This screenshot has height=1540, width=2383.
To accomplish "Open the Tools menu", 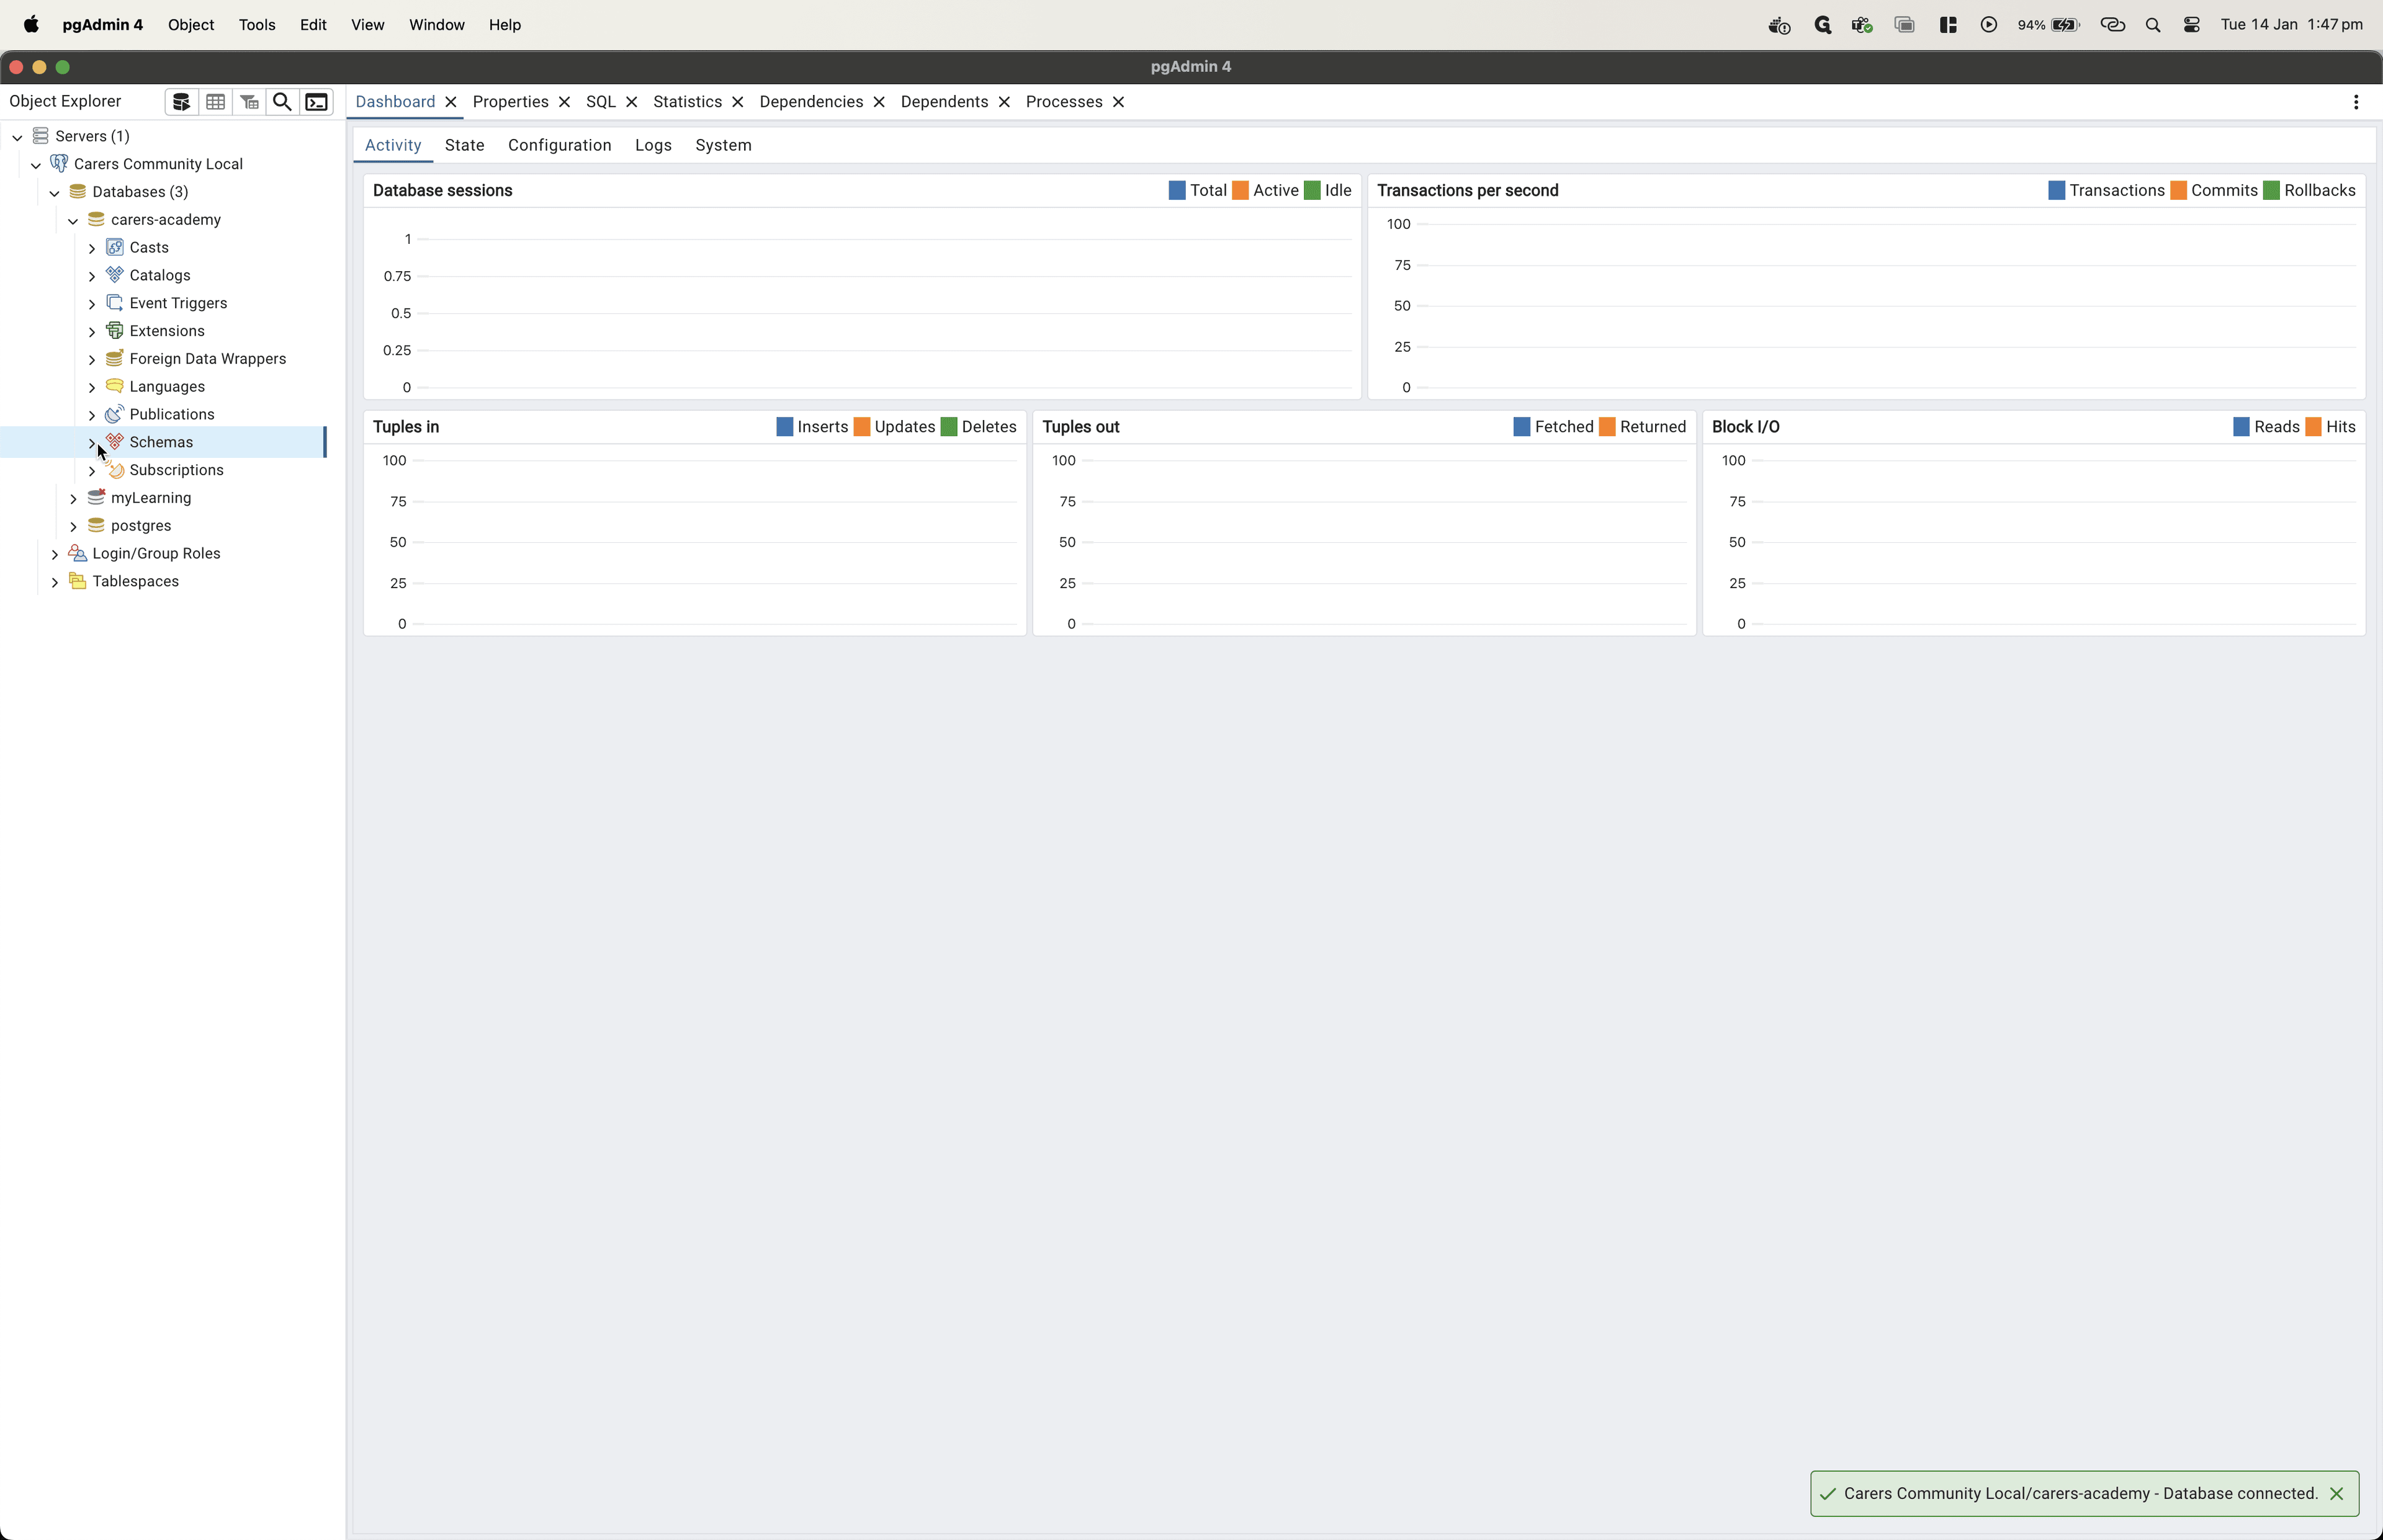I will click(x=257, y=25).
